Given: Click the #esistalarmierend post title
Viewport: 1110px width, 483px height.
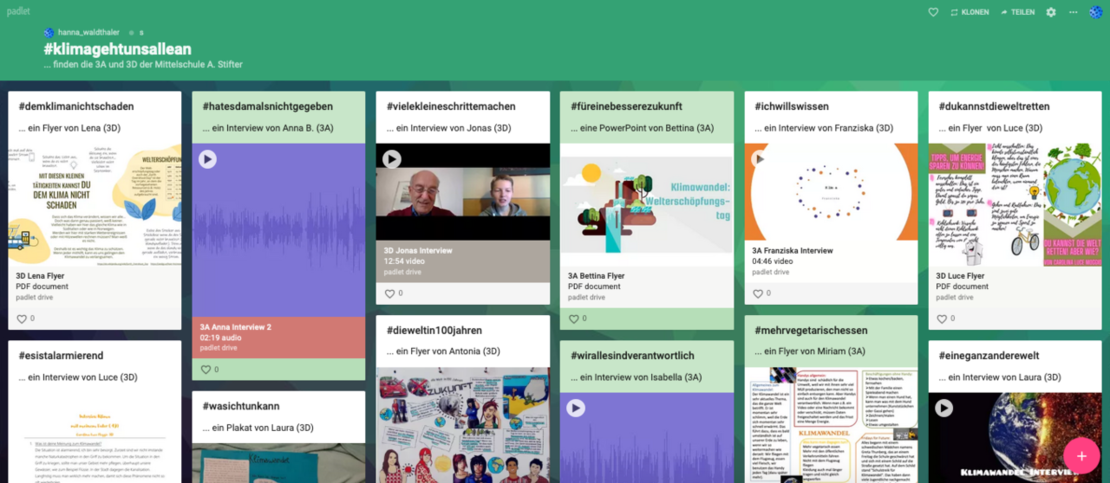Looking at the screenshot, I should coord(61,356).
